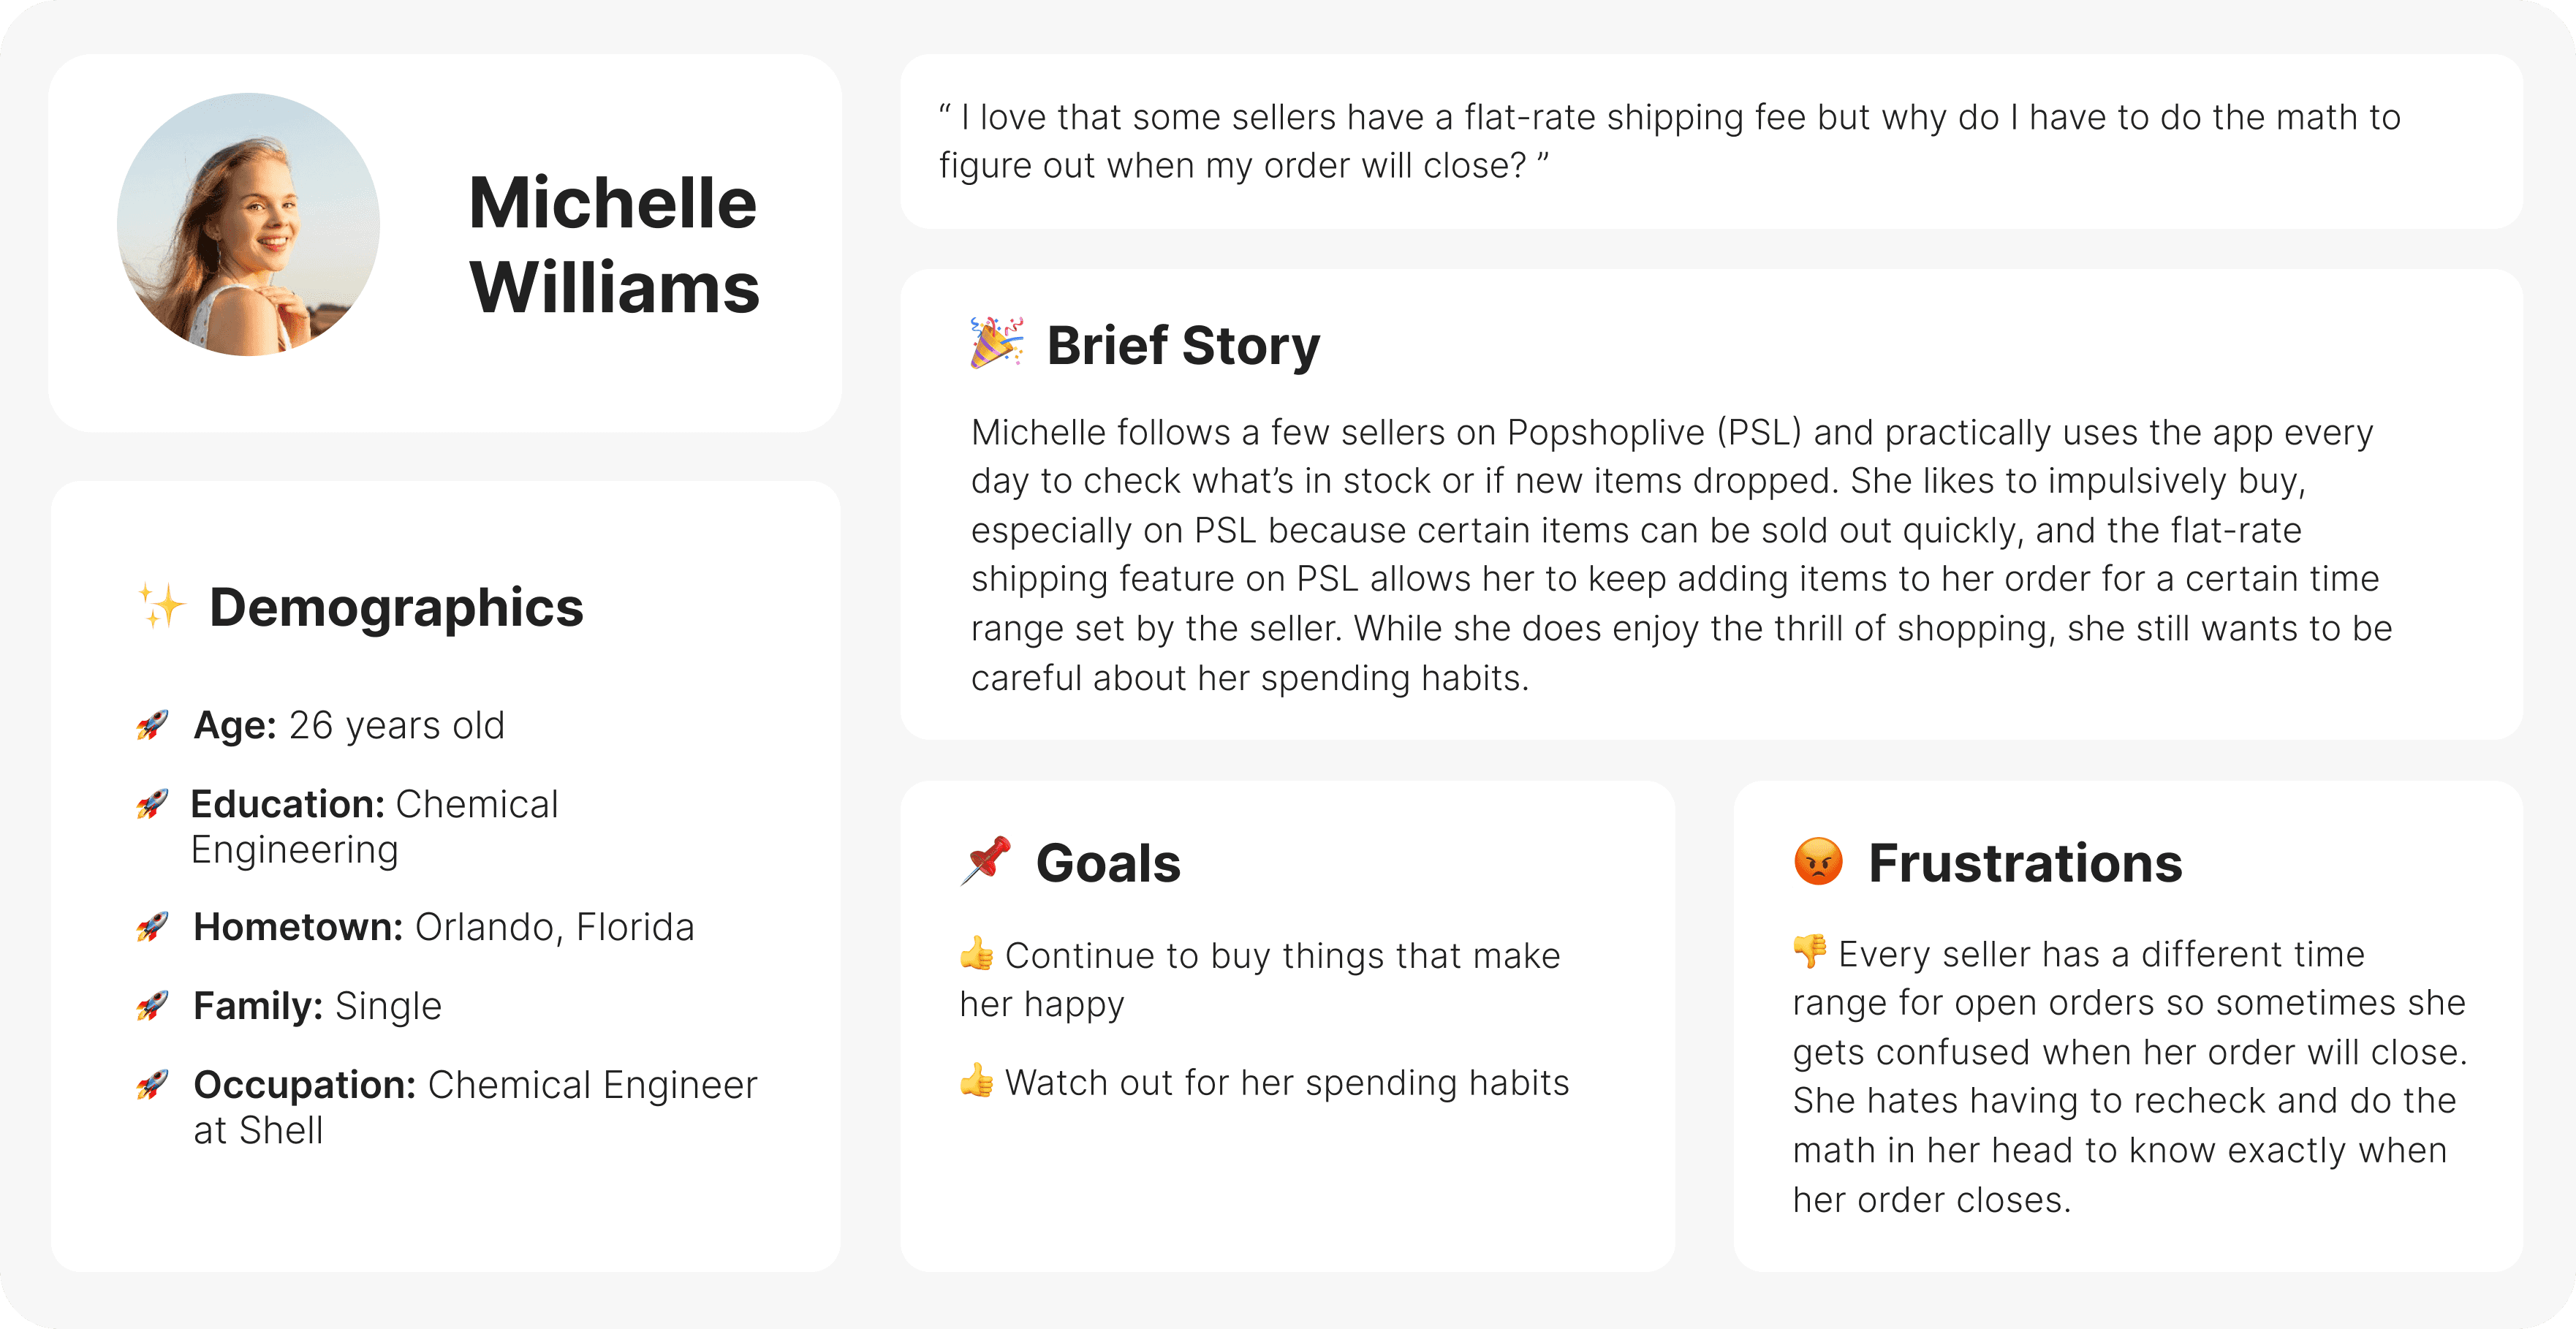Click the thumbs up beside Watch out for spending
This screenshot has height=1329, width=2576.
click(x=977, y=1081)
